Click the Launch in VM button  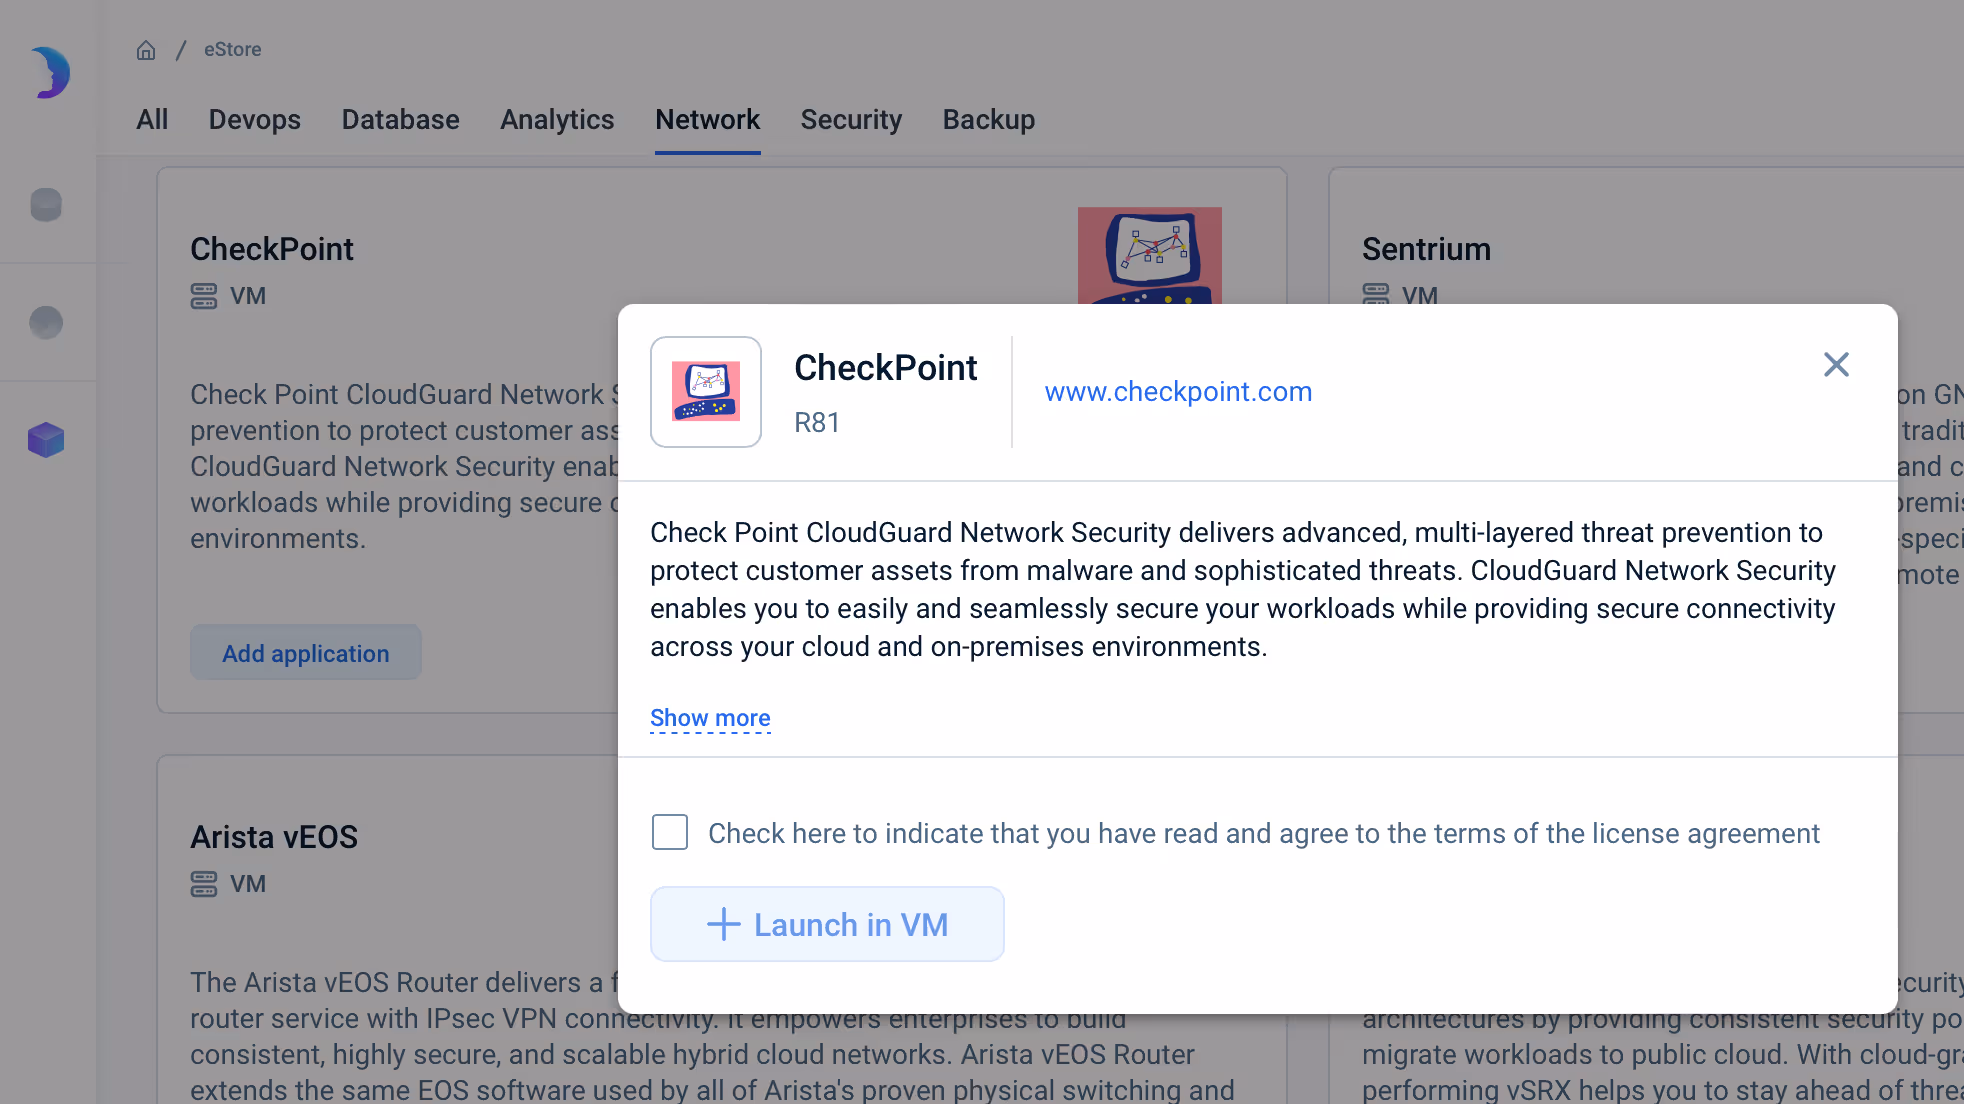[x=827, y=924]
